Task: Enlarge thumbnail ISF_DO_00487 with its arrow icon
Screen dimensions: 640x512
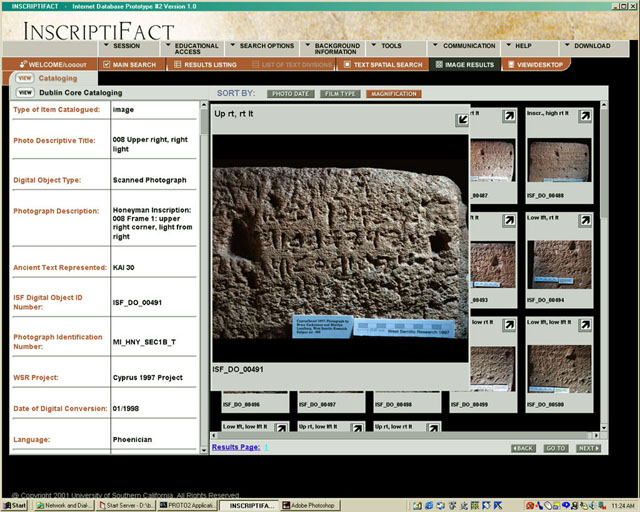Action: [x=509, y=116]
